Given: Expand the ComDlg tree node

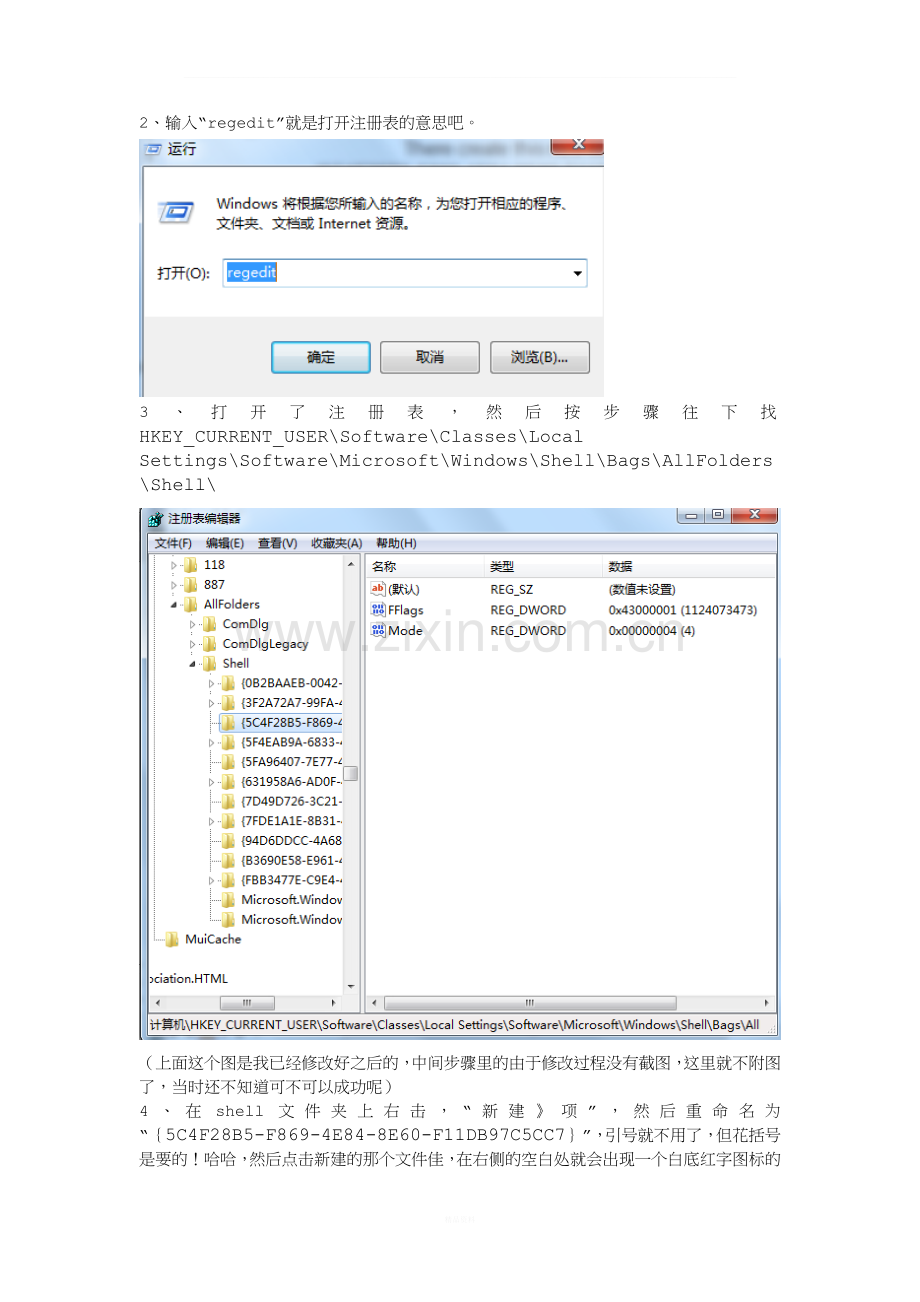Looking at the screenshot, I should click(193, 624).
